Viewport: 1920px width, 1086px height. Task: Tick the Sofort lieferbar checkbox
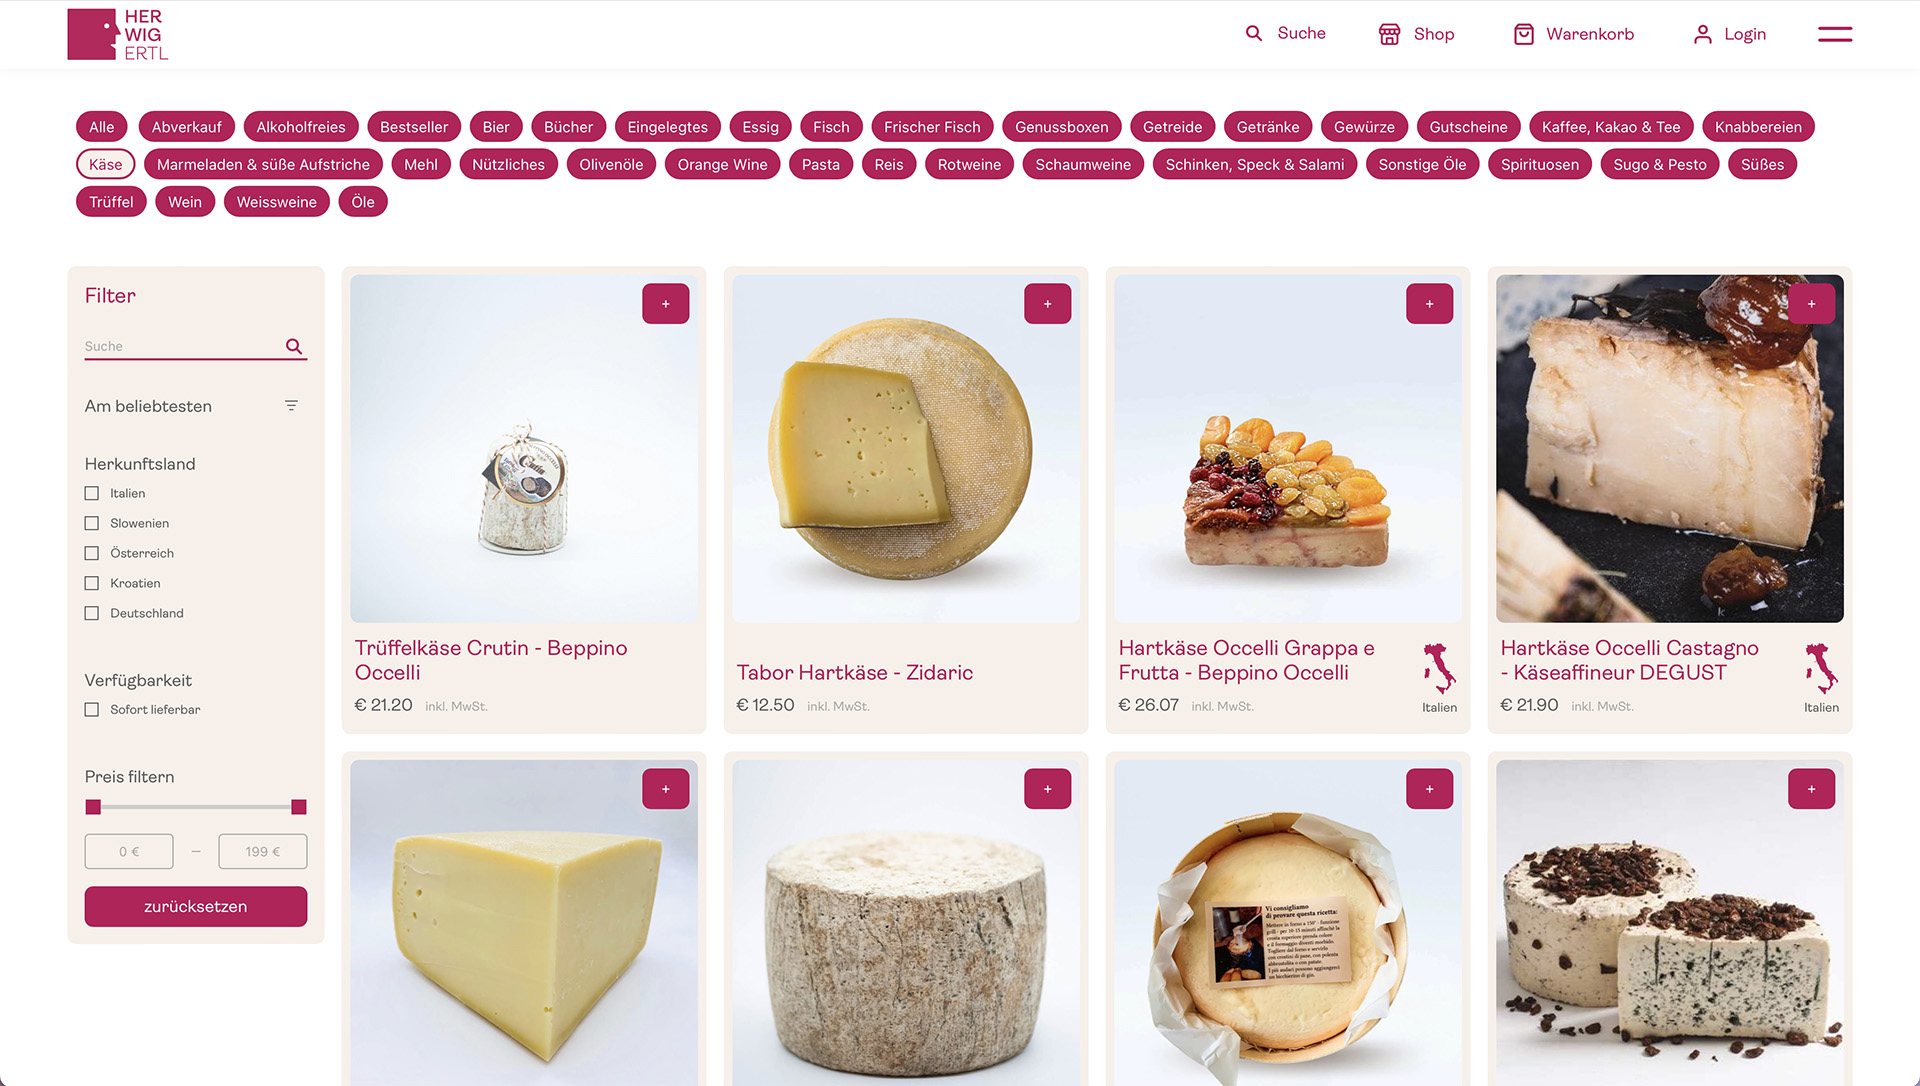pyautogui.click(x=92, y=709)
